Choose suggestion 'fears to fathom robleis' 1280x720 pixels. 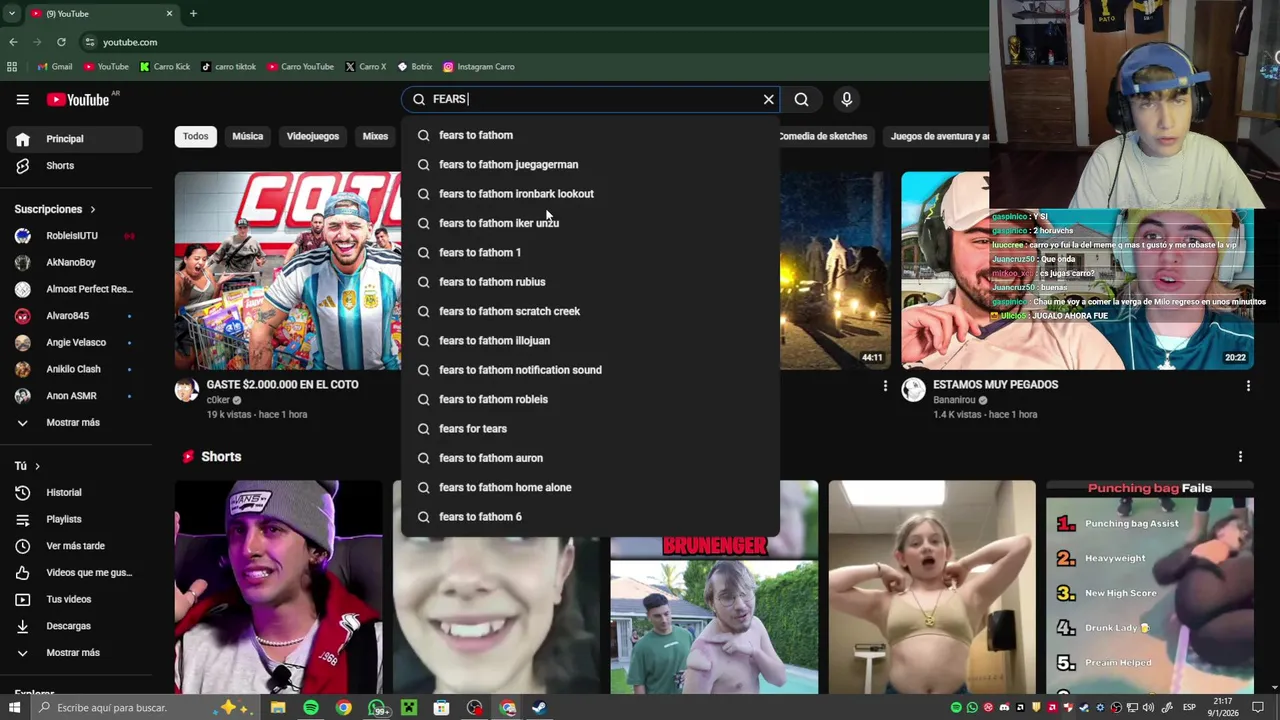590,399
